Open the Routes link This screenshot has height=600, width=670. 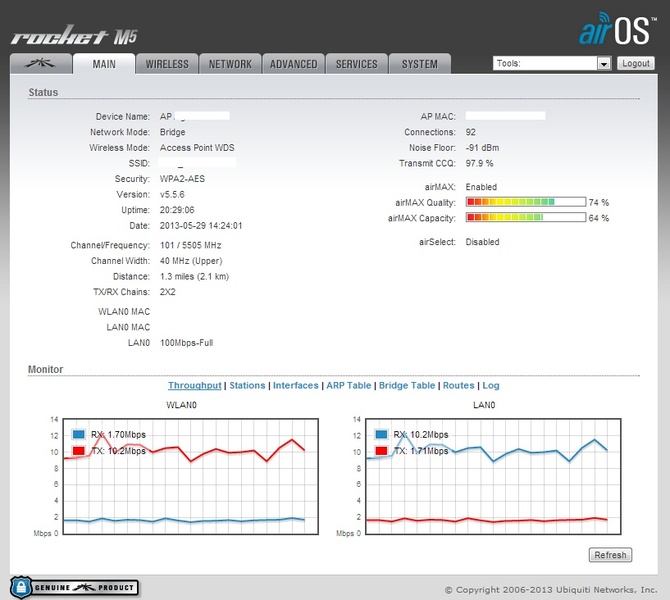[x=458, y=385]
